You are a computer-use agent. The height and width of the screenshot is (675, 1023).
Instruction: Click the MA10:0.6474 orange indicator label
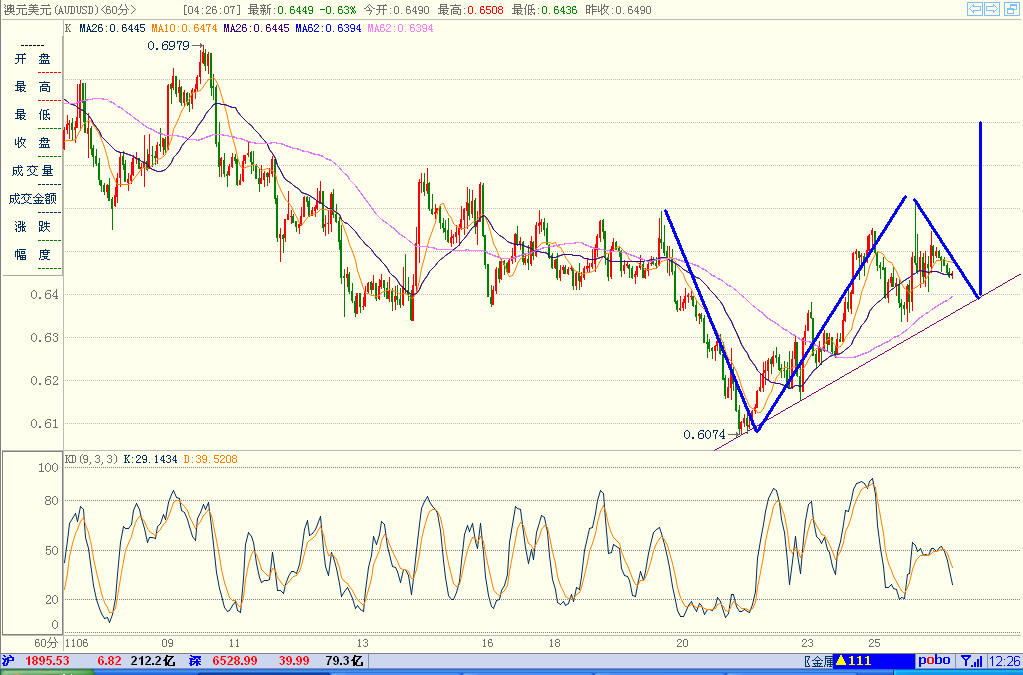[184, 28]
